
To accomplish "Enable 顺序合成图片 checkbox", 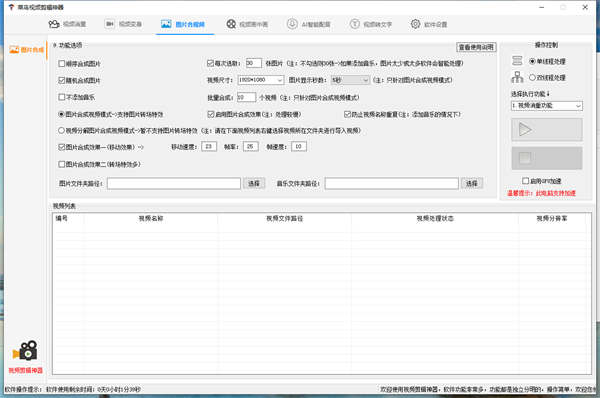I will [62, 64].
